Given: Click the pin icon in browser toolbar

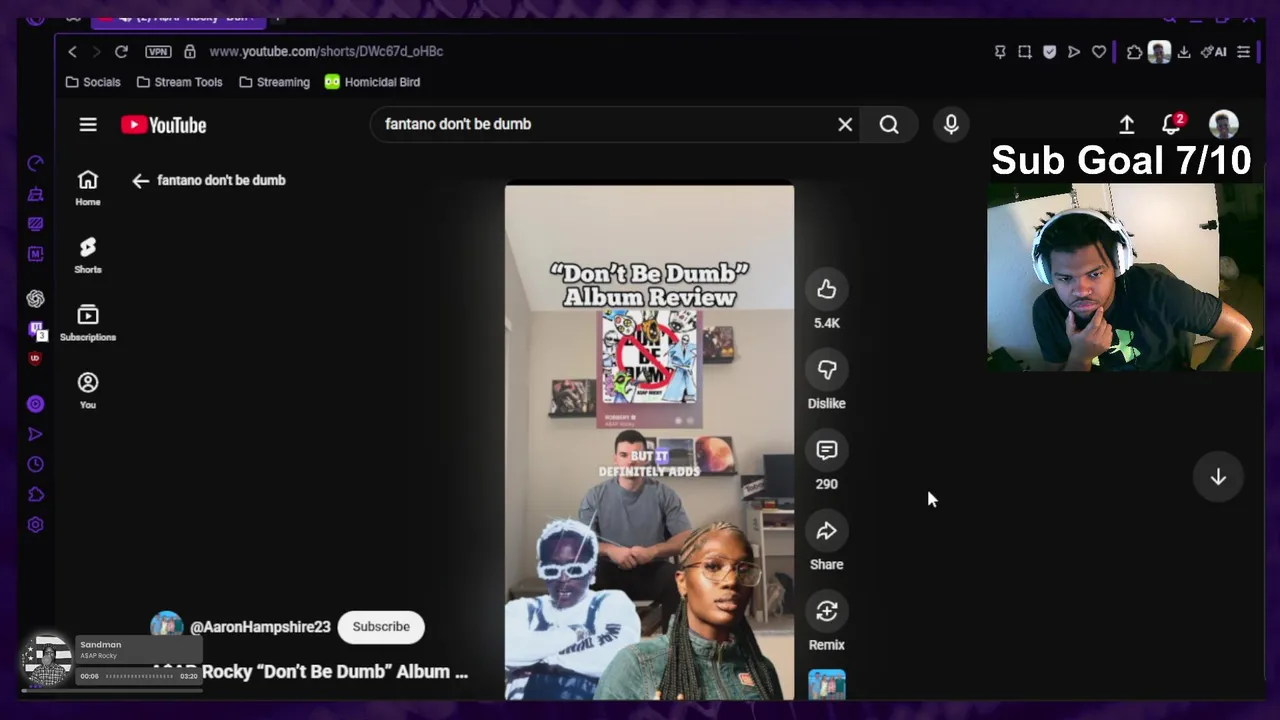Looking at the screenshot, I should (1000, 52).
